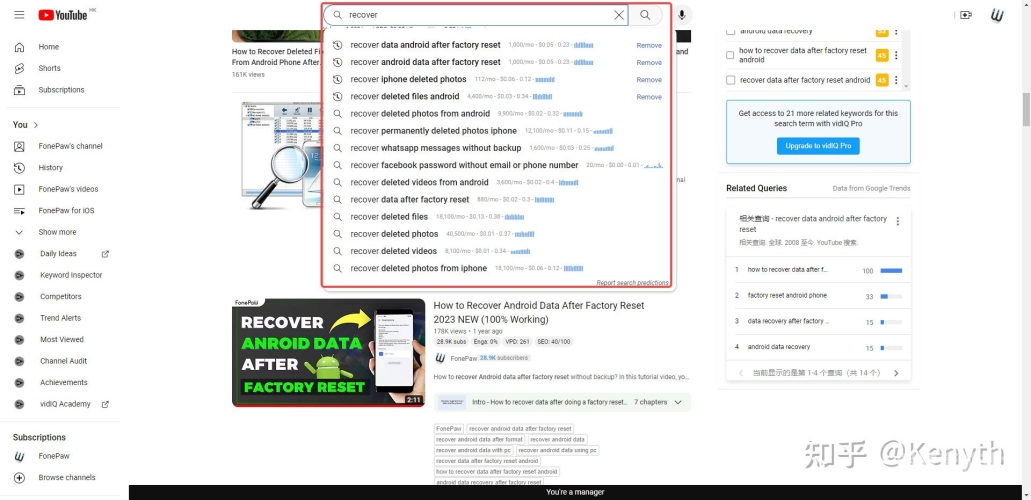Click the page vertical scrollbar

1026,110
